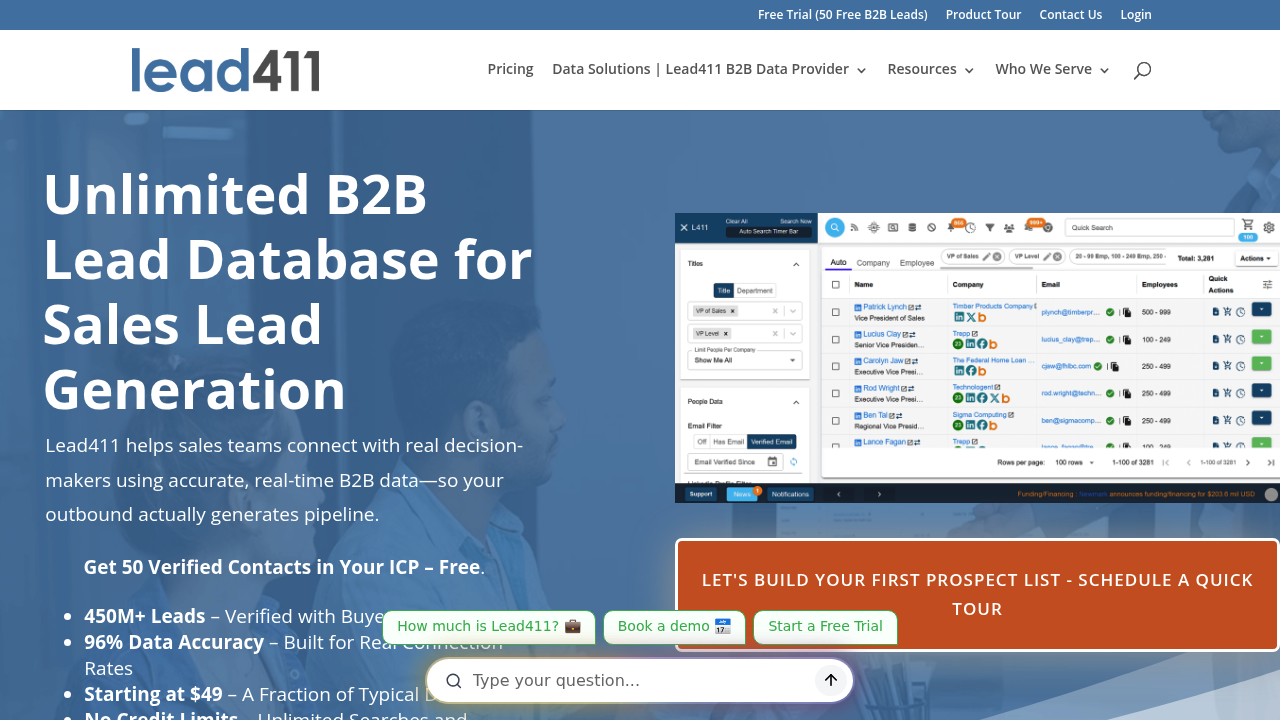Open the Product Tour link

[983, 14]
